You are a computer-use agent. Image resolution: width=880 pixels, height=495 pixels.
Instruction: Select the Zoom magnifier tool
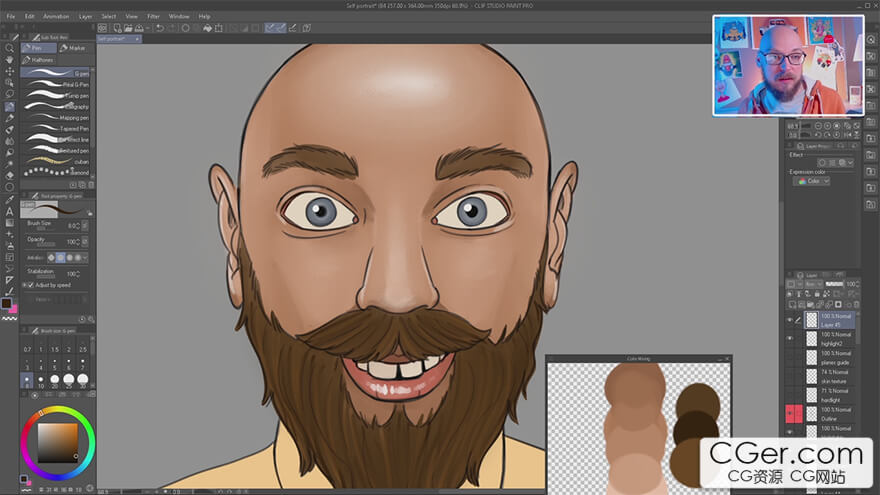tap(10, 48)
